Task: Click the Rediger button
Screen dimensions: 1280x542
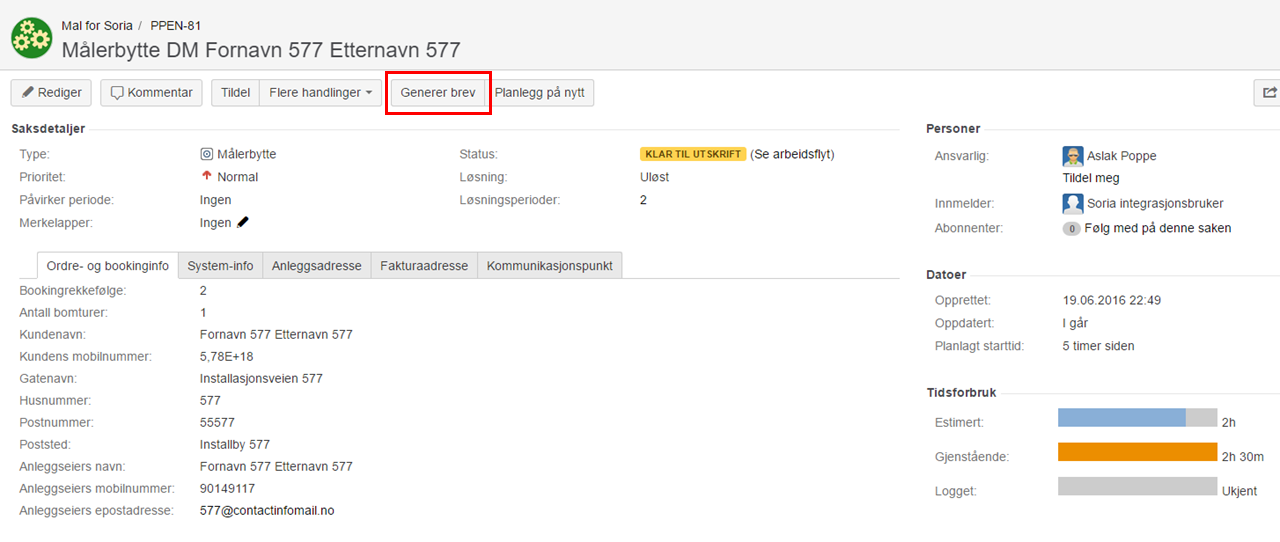Action: click(x=52, y=93)
